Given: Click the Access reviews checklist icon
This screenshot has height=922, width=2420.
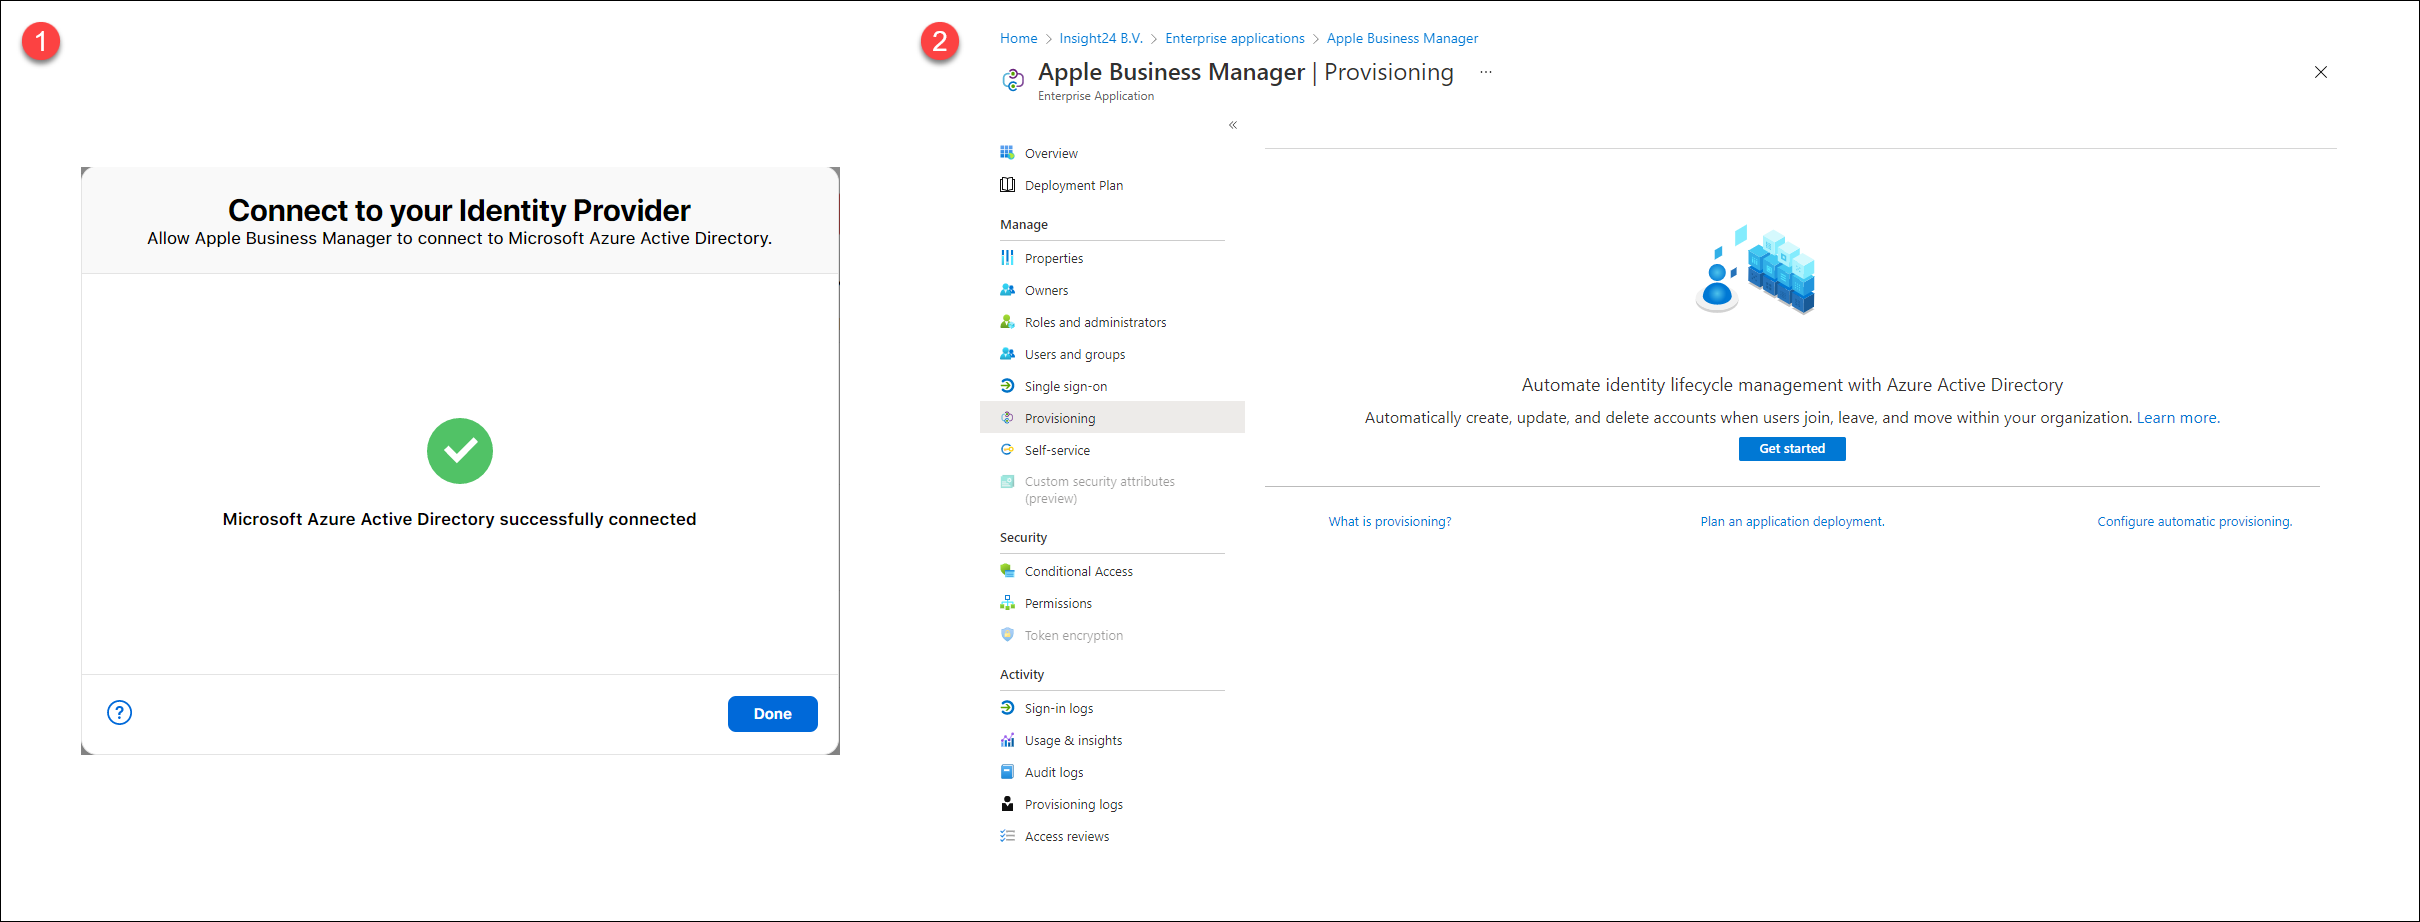Looking at the screenshot, I should 1007,836.
